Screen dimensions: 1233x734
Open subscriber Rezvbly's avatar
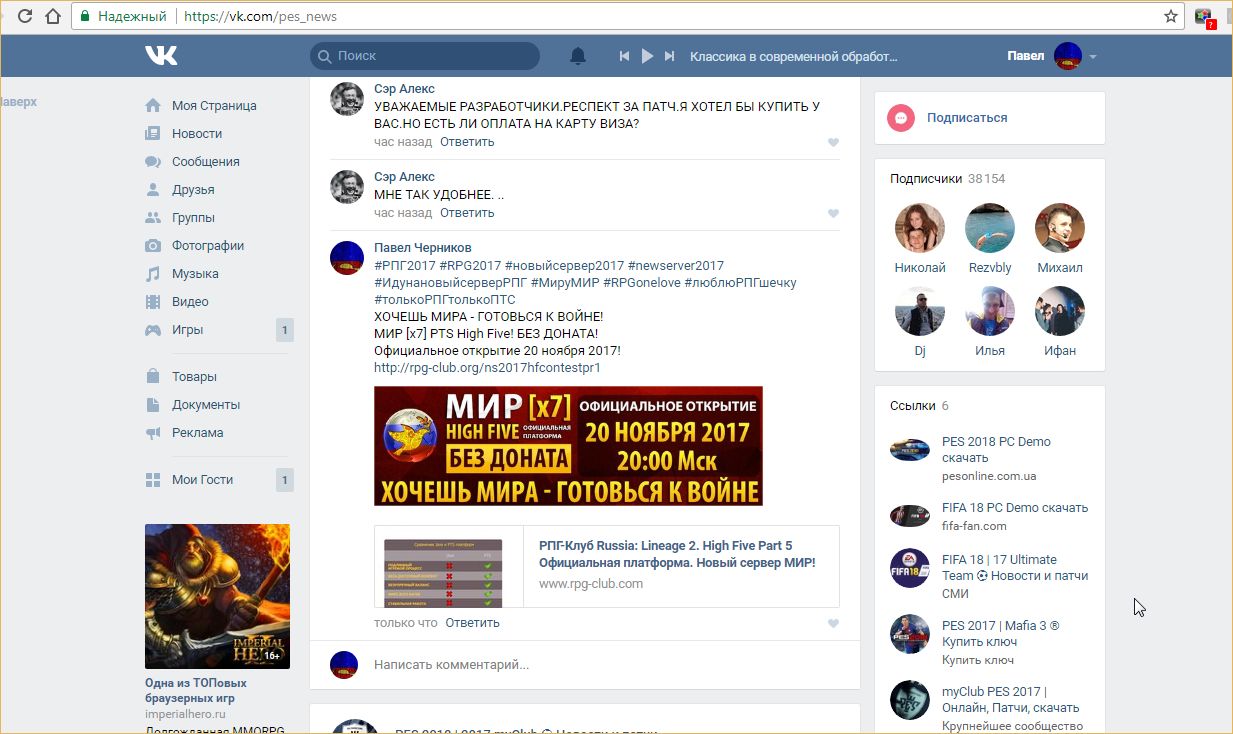[x=990, y=228]
